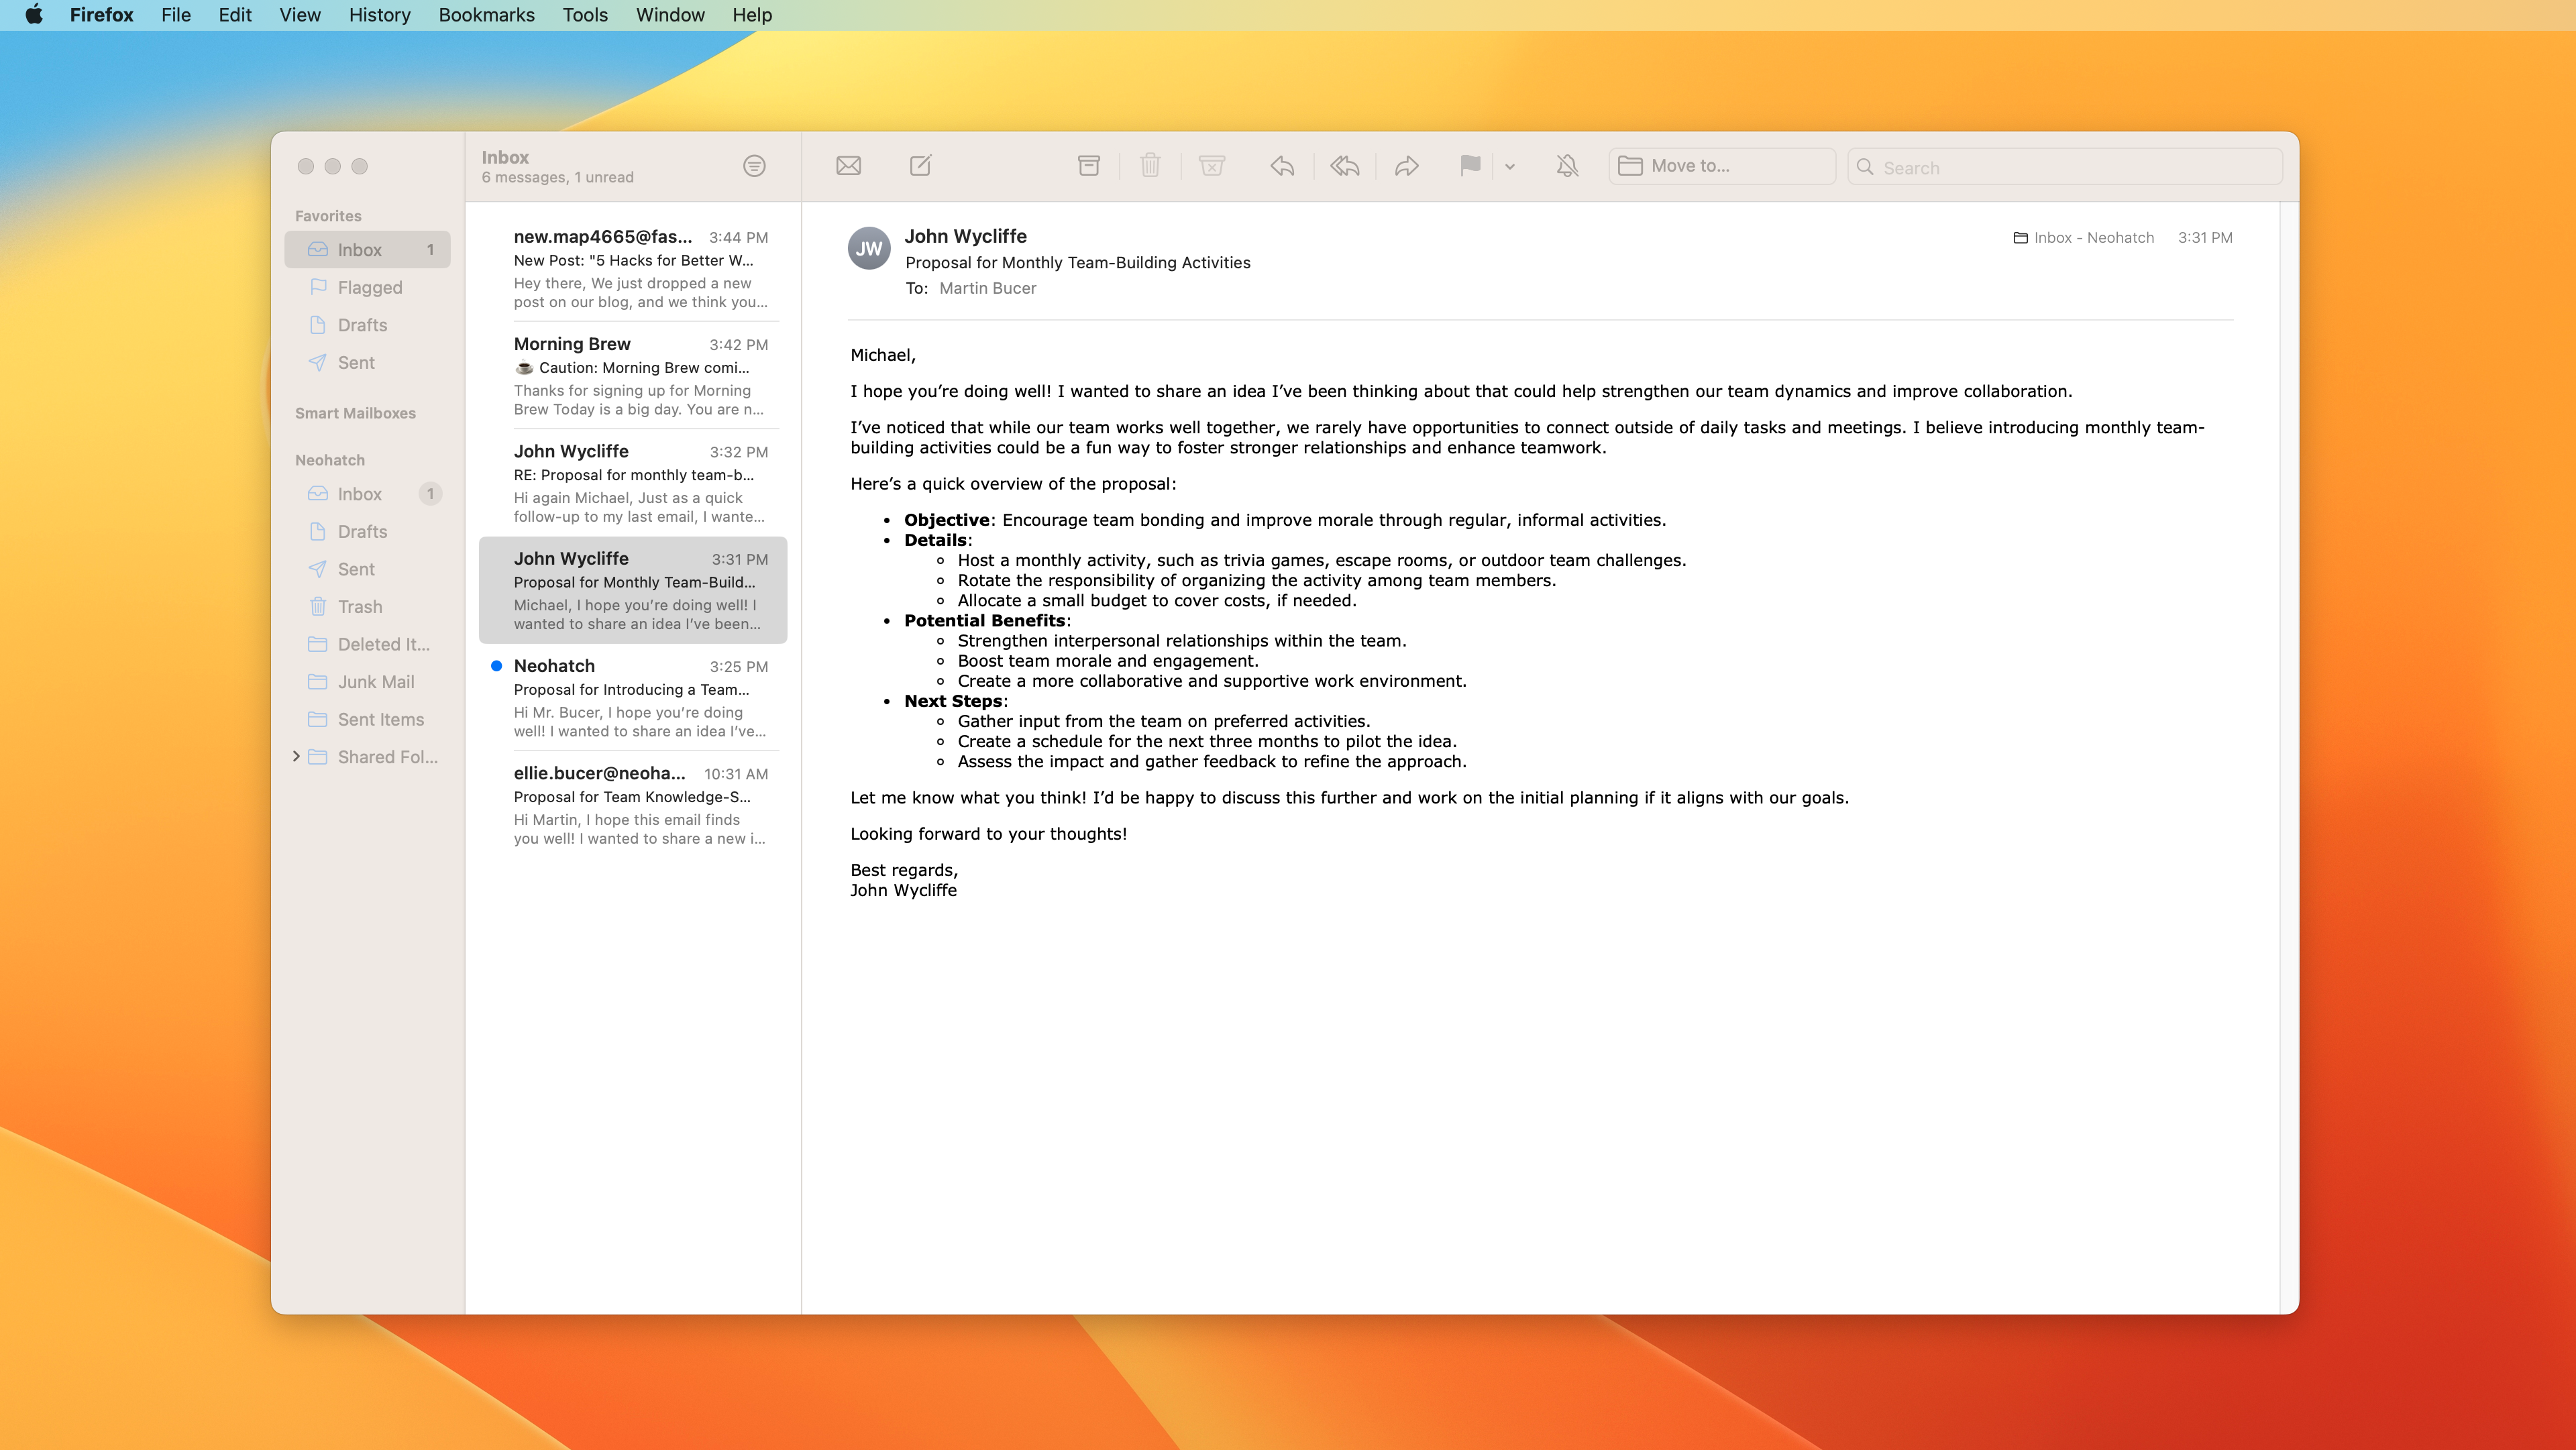Click the Smart Mailboxes section header
The height and width of the screenshot is (1450, 2576).
pyautogui.click(x=355, y=413)
